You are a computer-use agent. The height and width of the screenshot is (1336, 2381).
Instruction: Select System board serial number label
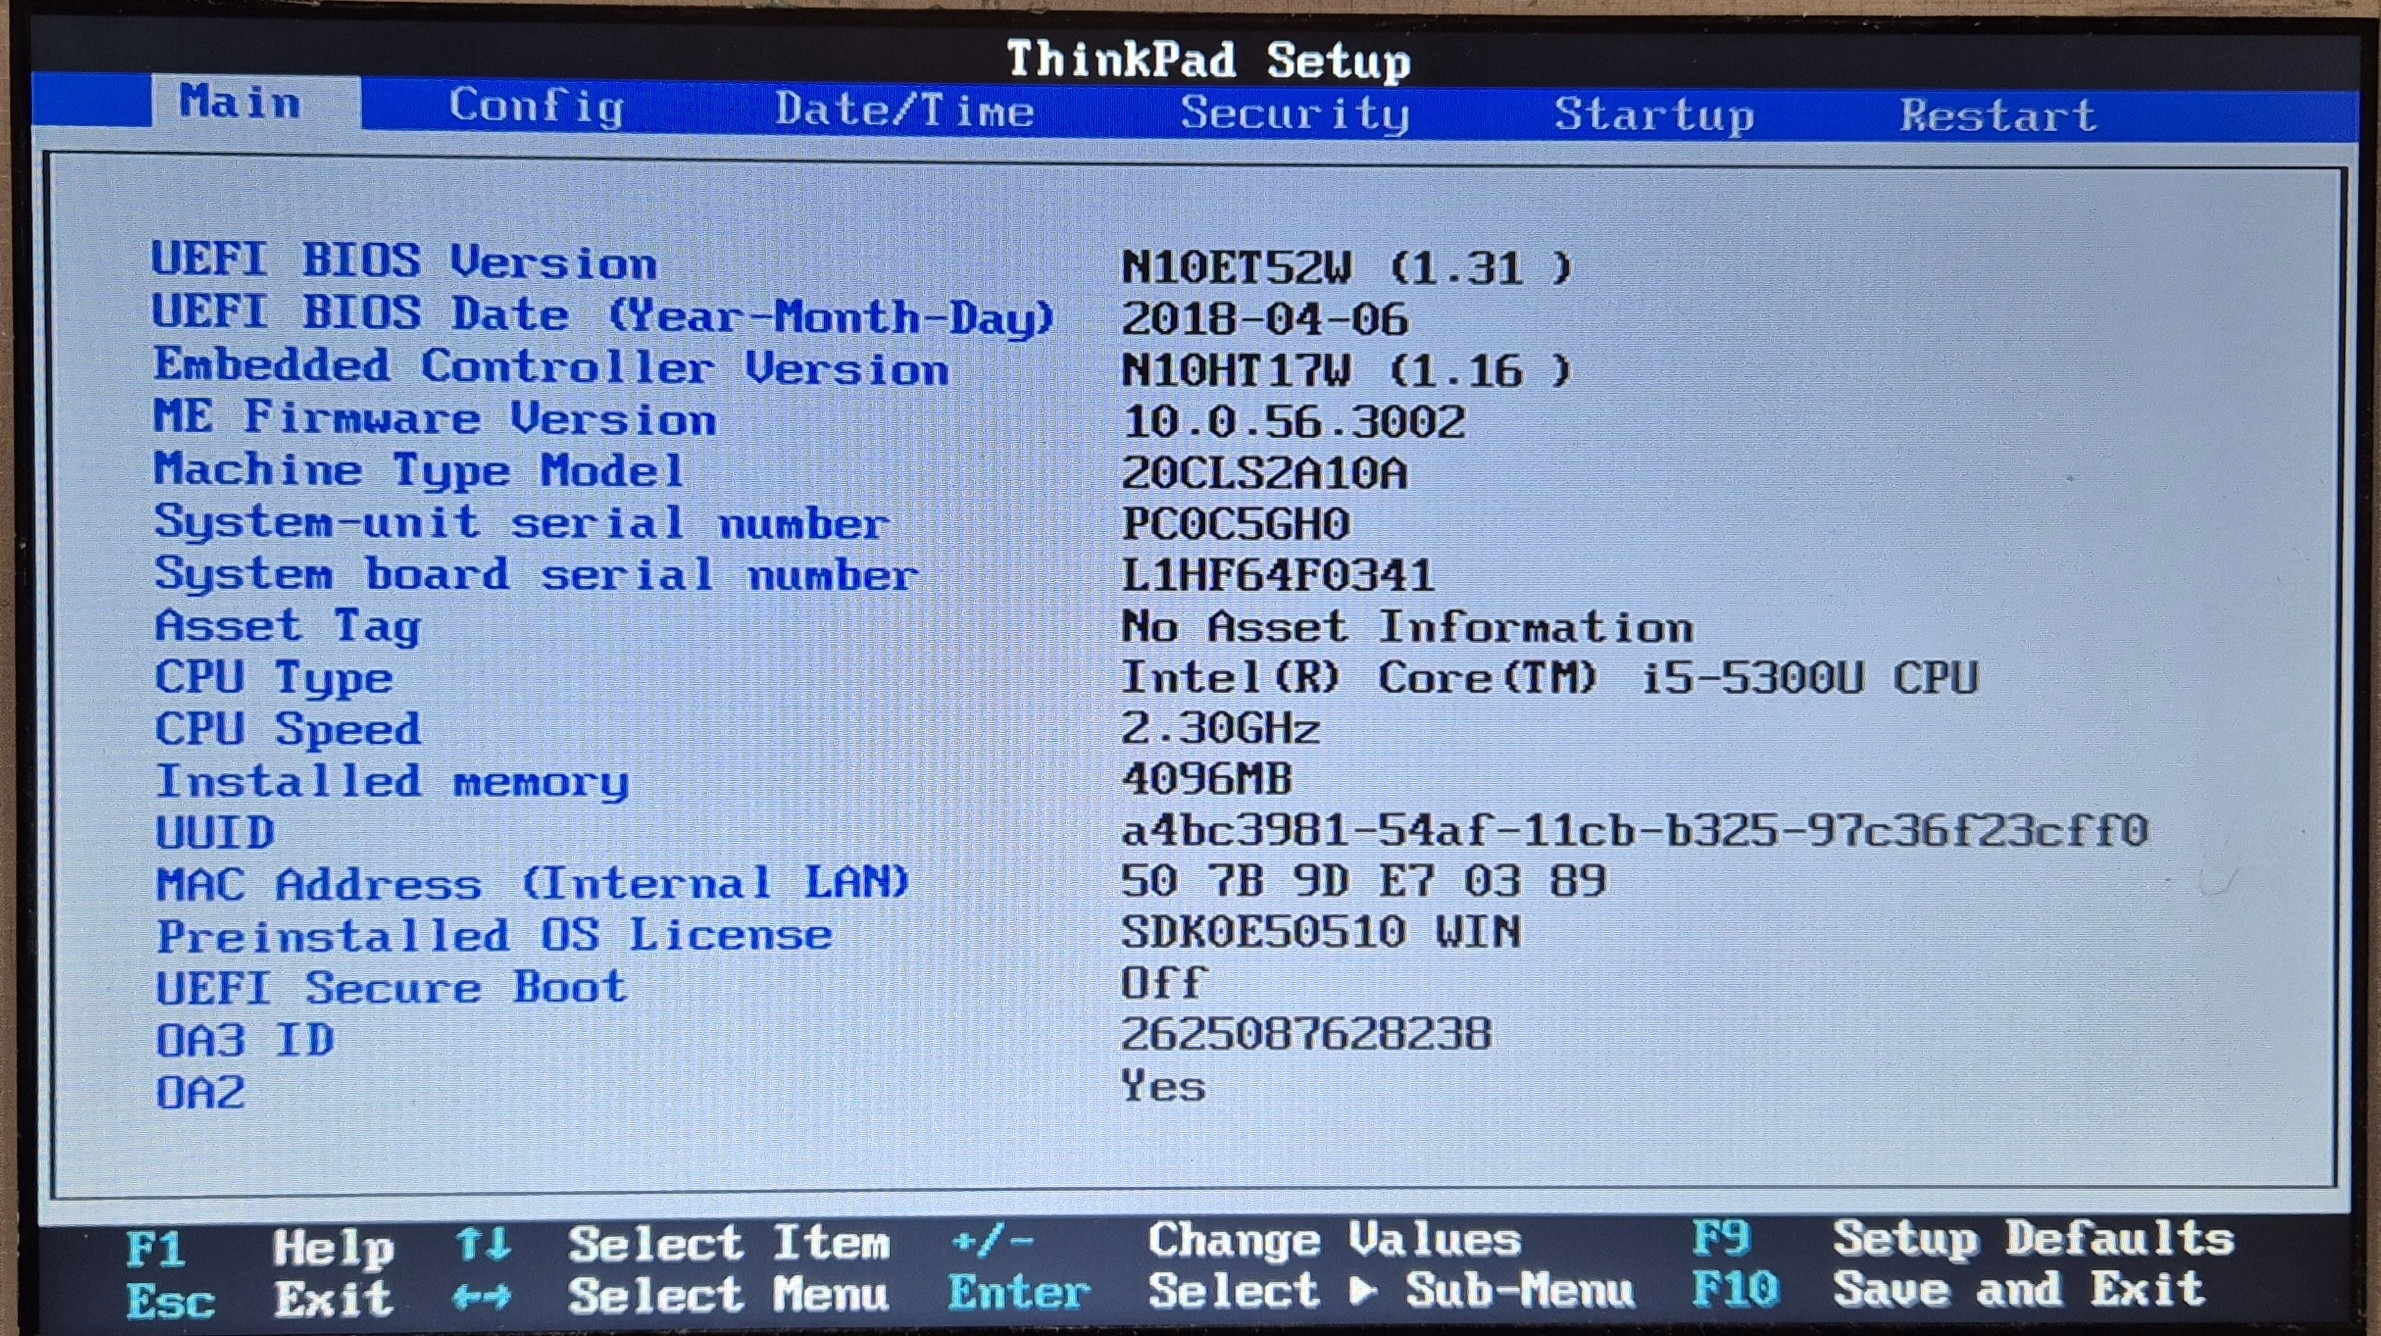[536, 574]
